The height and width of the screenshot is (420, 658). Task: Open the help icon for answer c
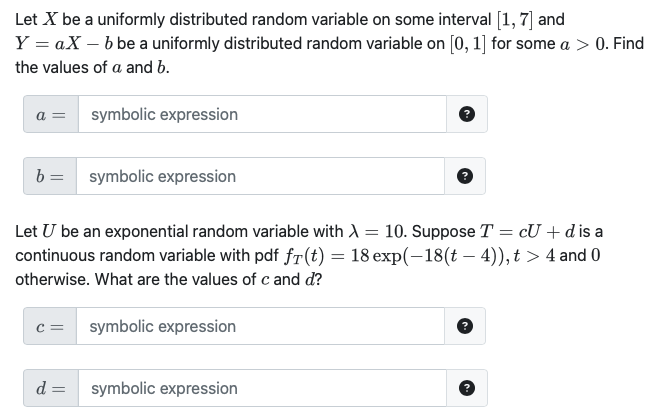pyautogui.click(x=465, y=326)
